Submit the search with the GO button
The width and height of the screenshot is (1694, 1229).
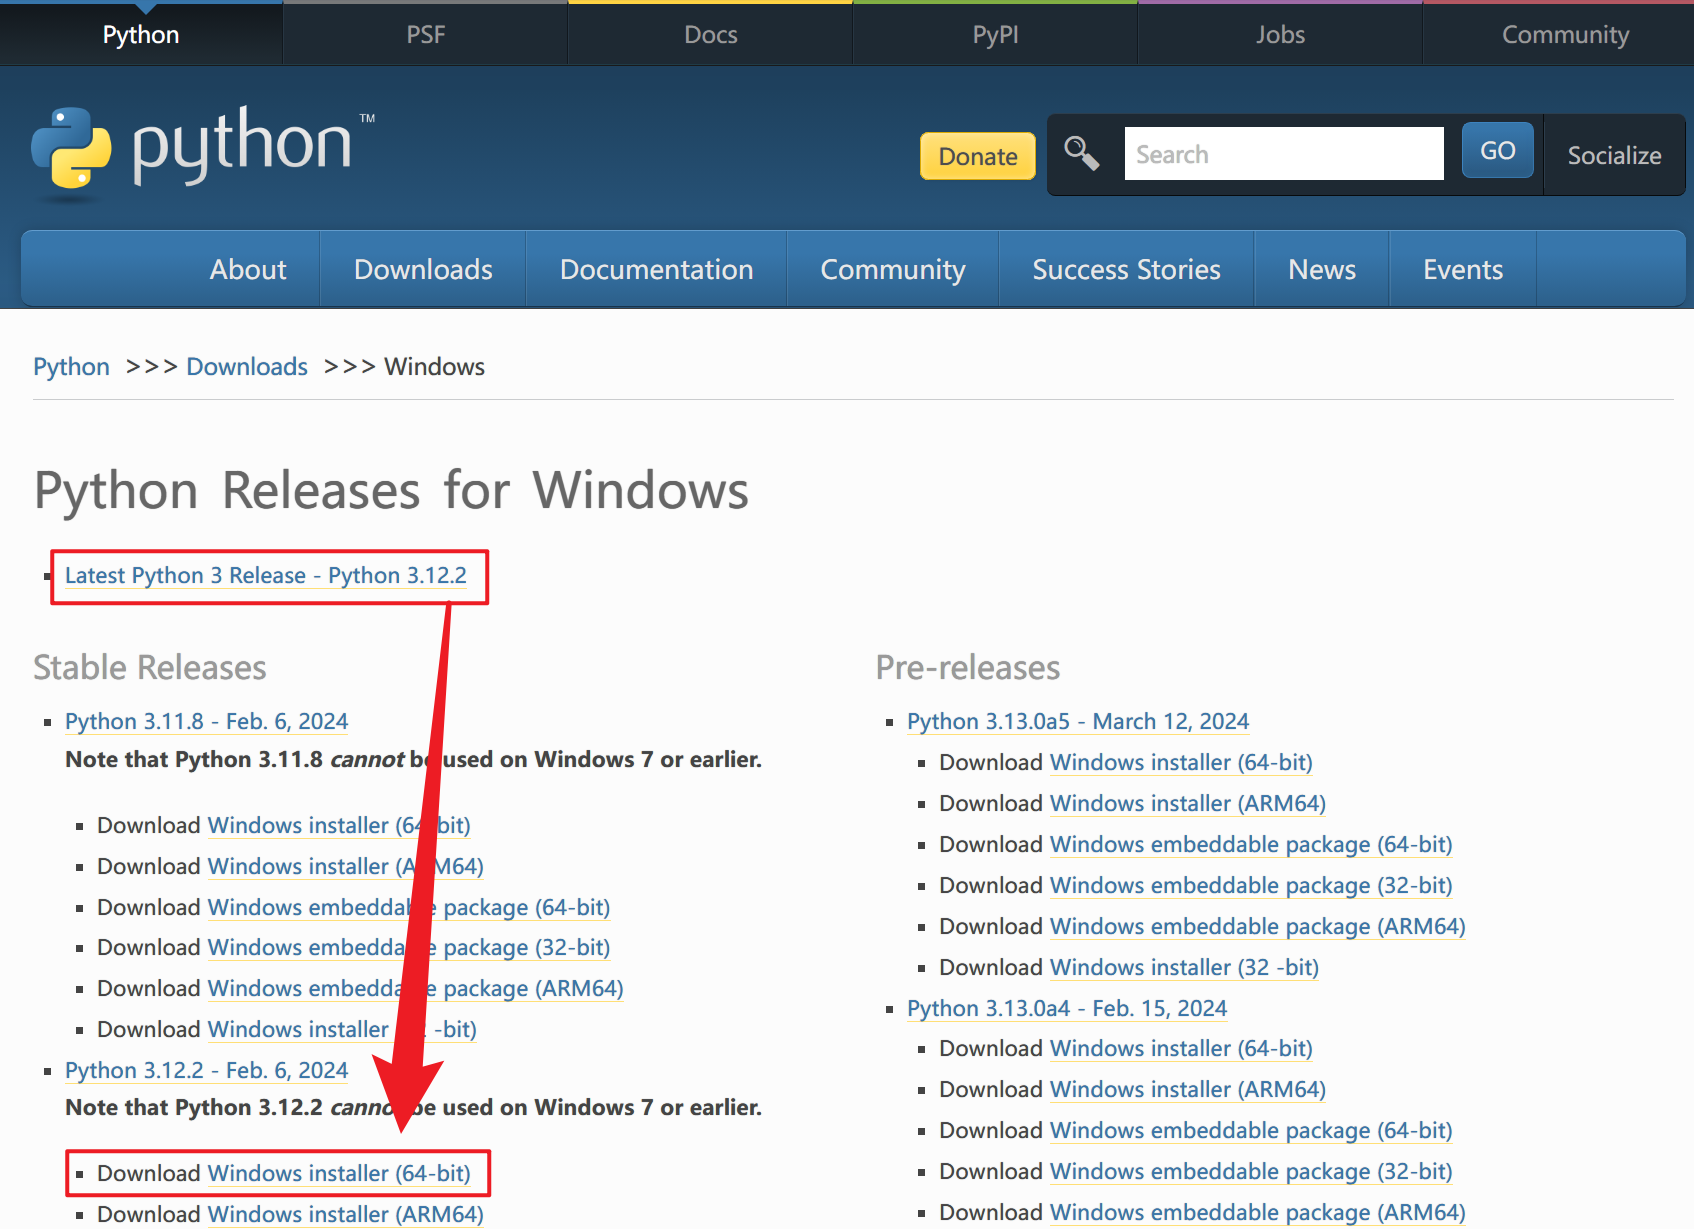(1497, 151)
